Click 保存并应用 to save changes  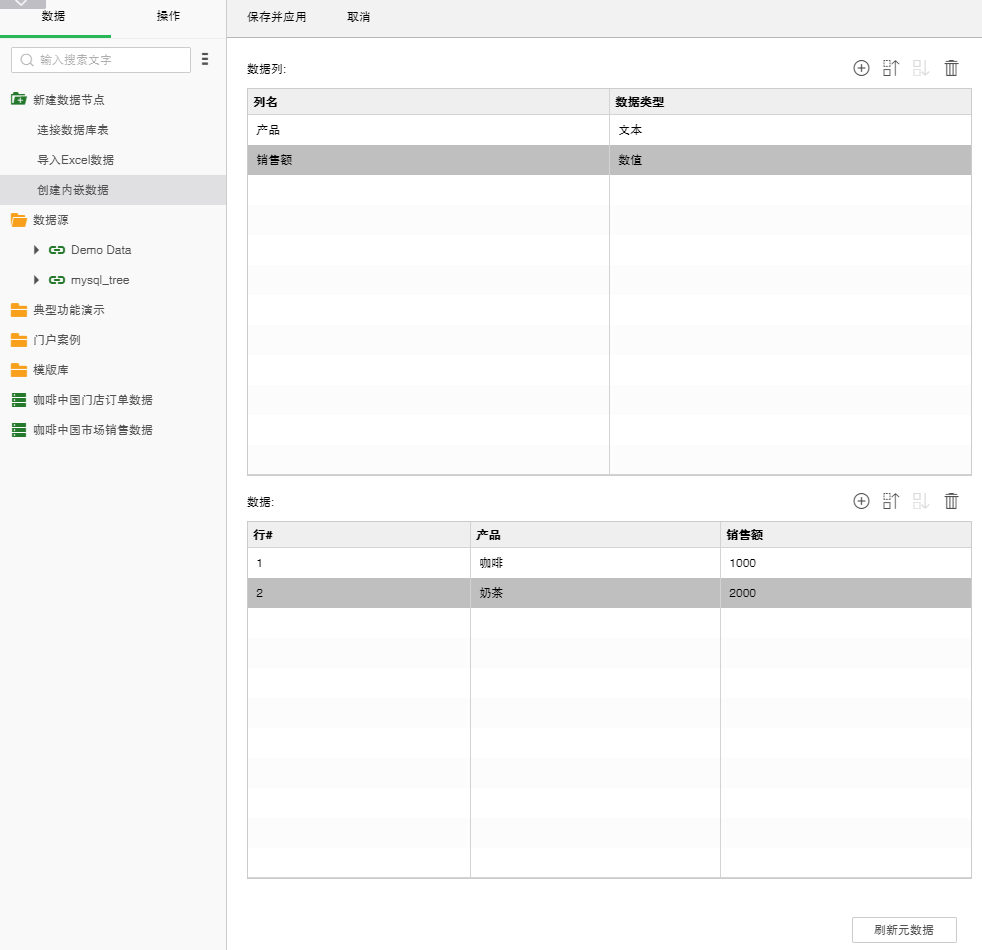[276, 18]
